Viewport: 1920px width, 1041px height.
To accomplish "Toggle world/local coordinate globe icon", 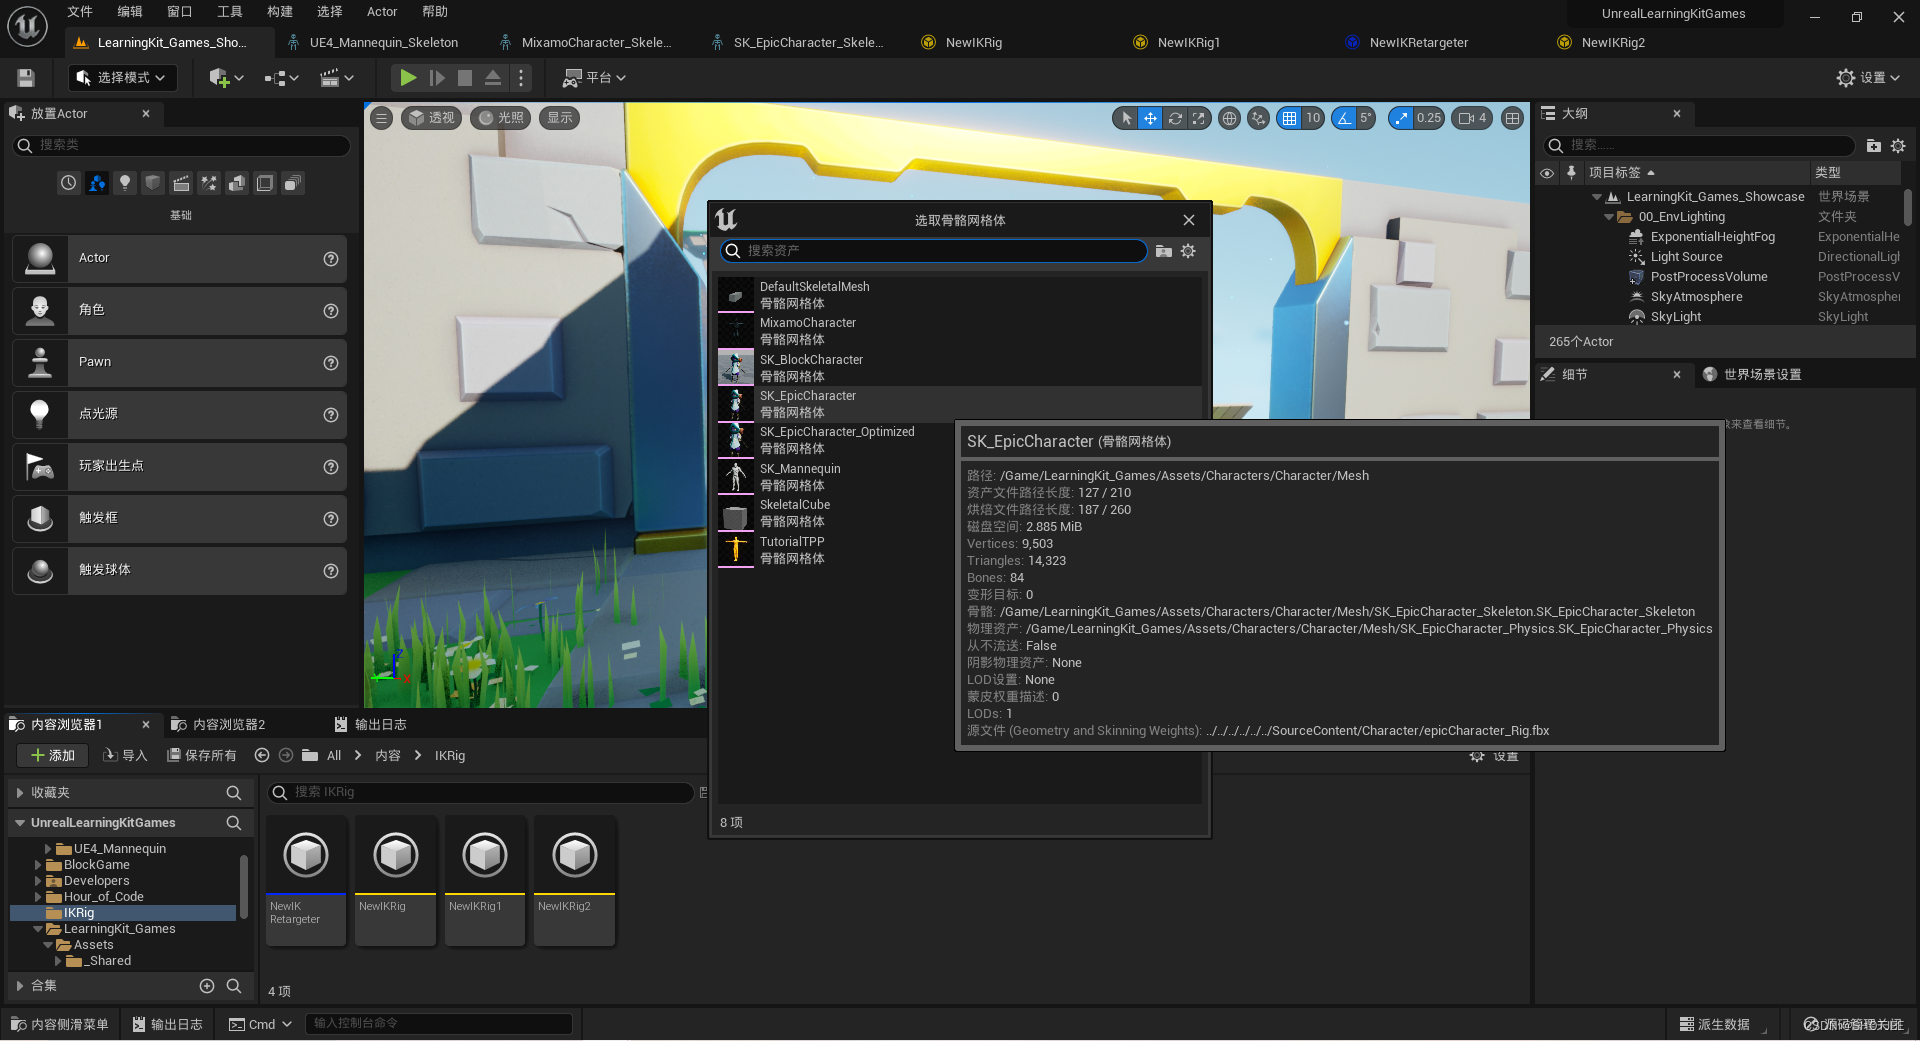I will tap(1229, 118).
